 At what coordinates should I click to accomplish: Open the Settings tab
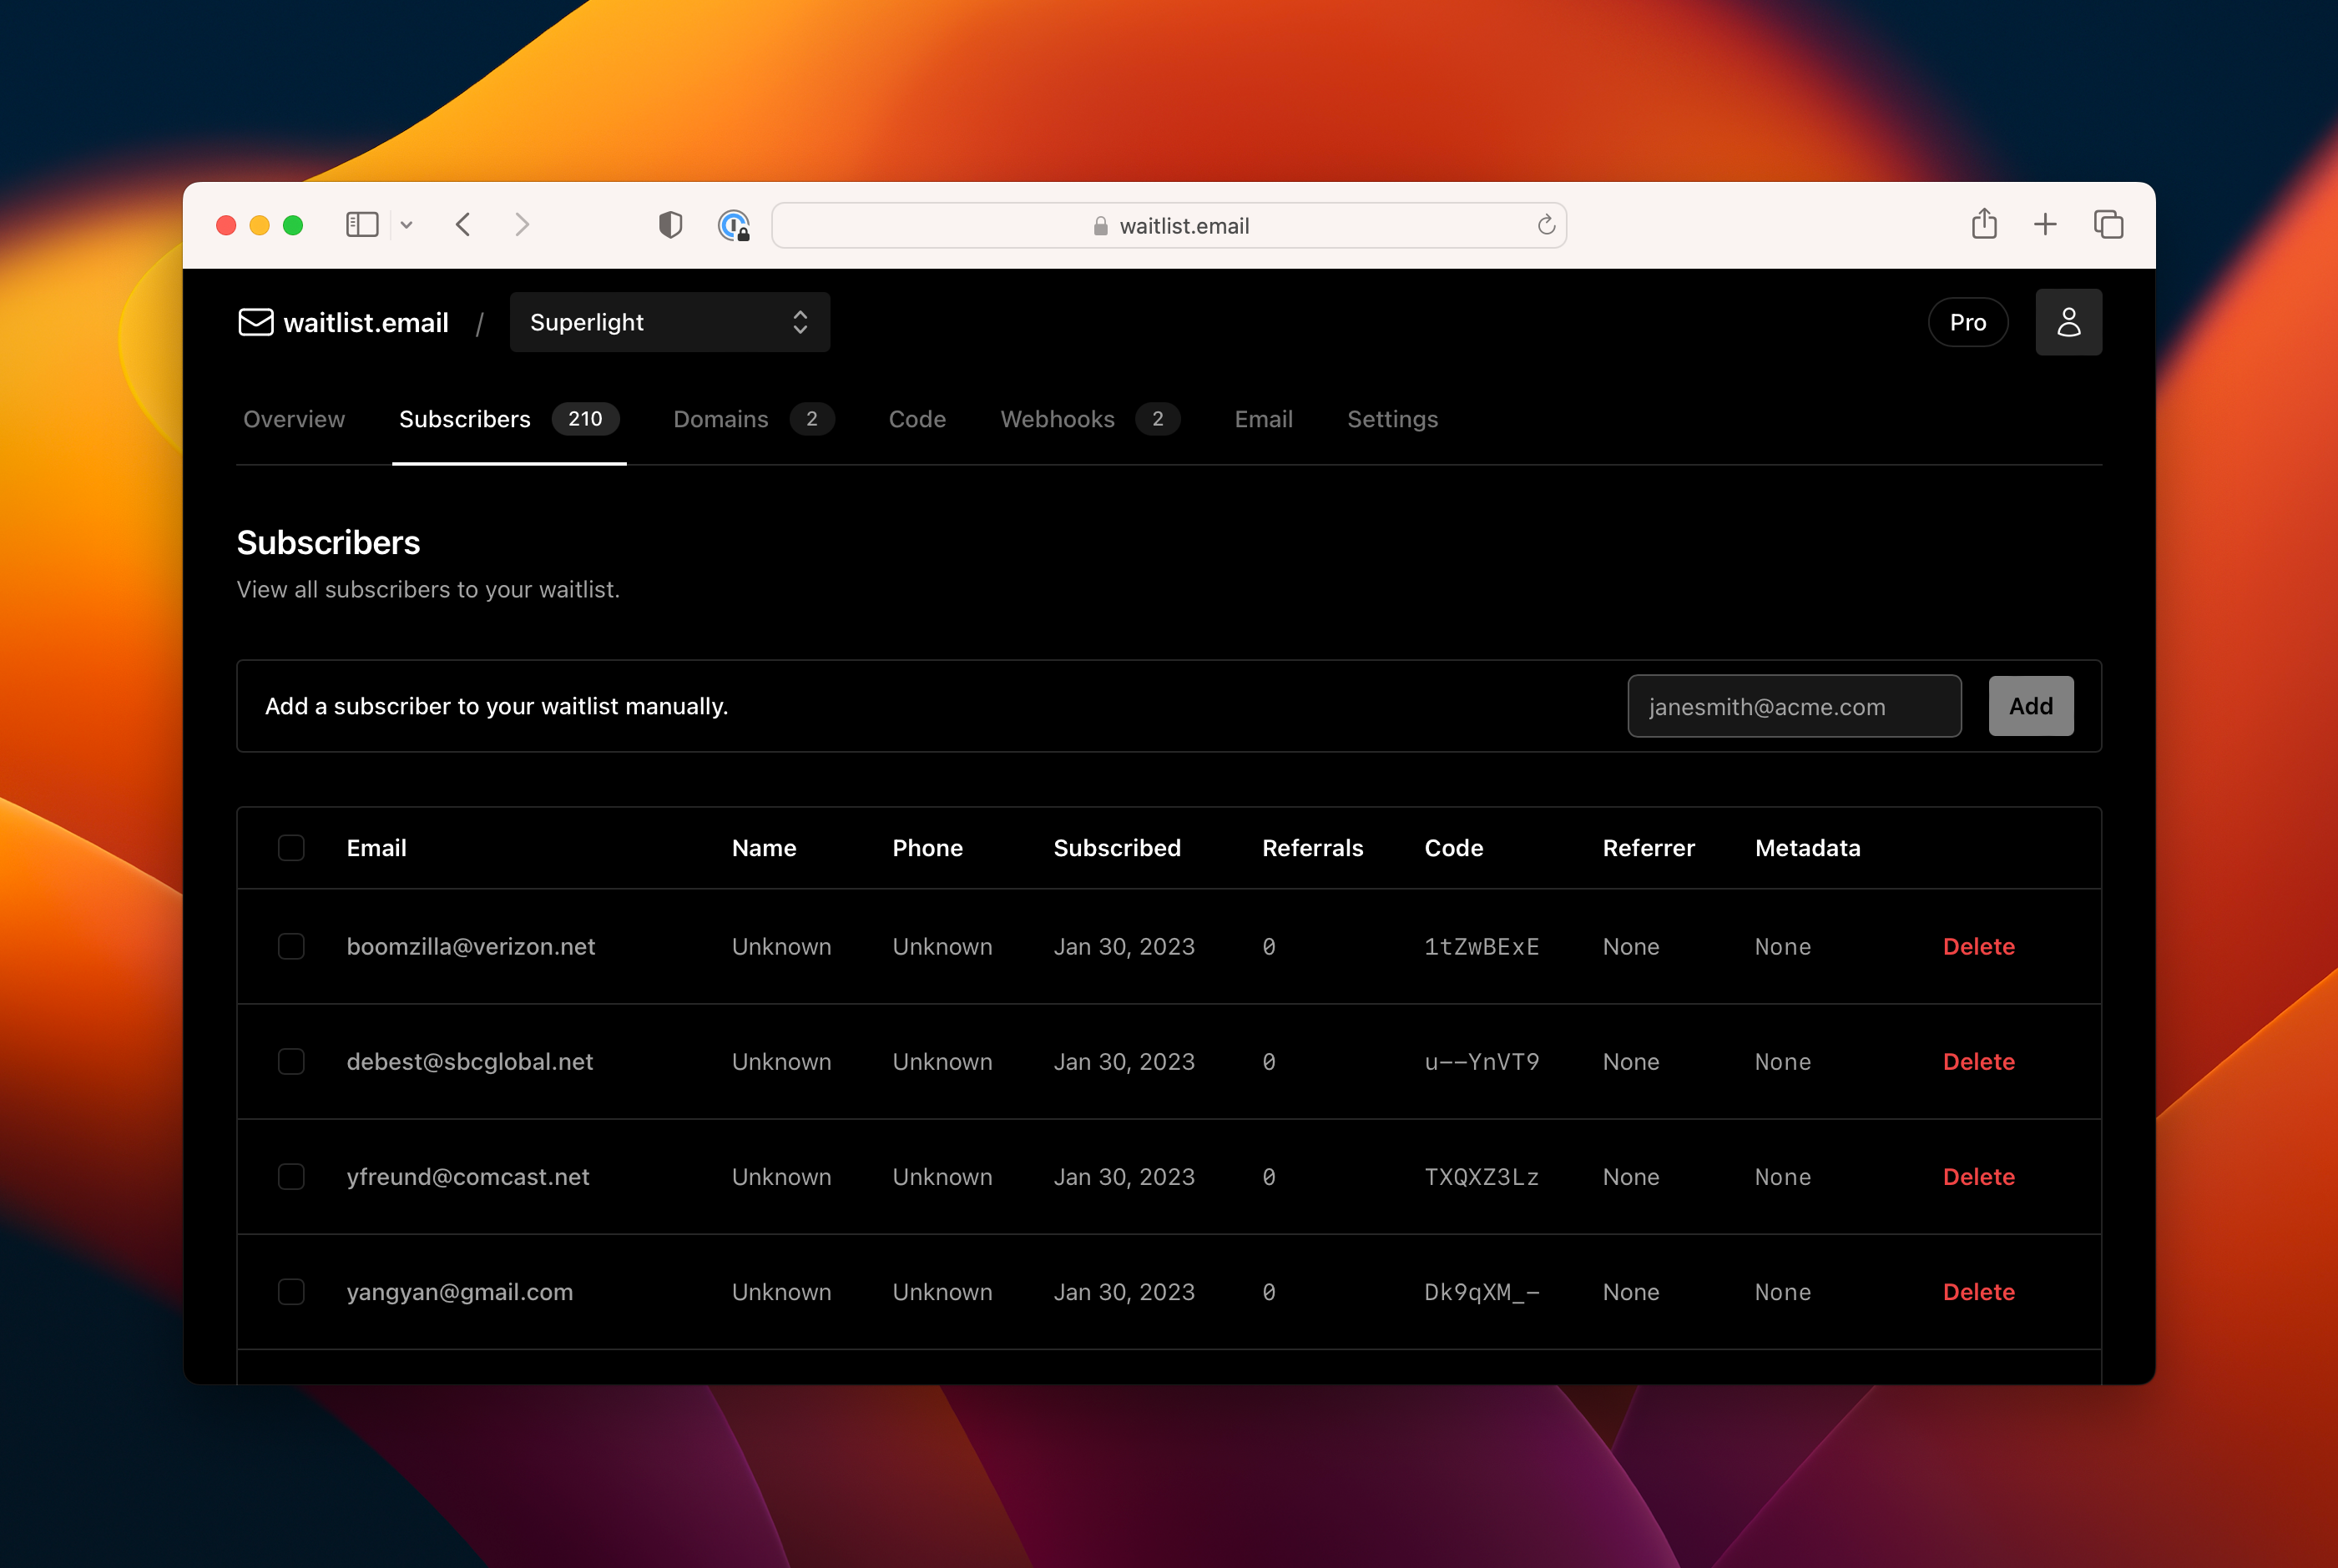(1392, 419)
